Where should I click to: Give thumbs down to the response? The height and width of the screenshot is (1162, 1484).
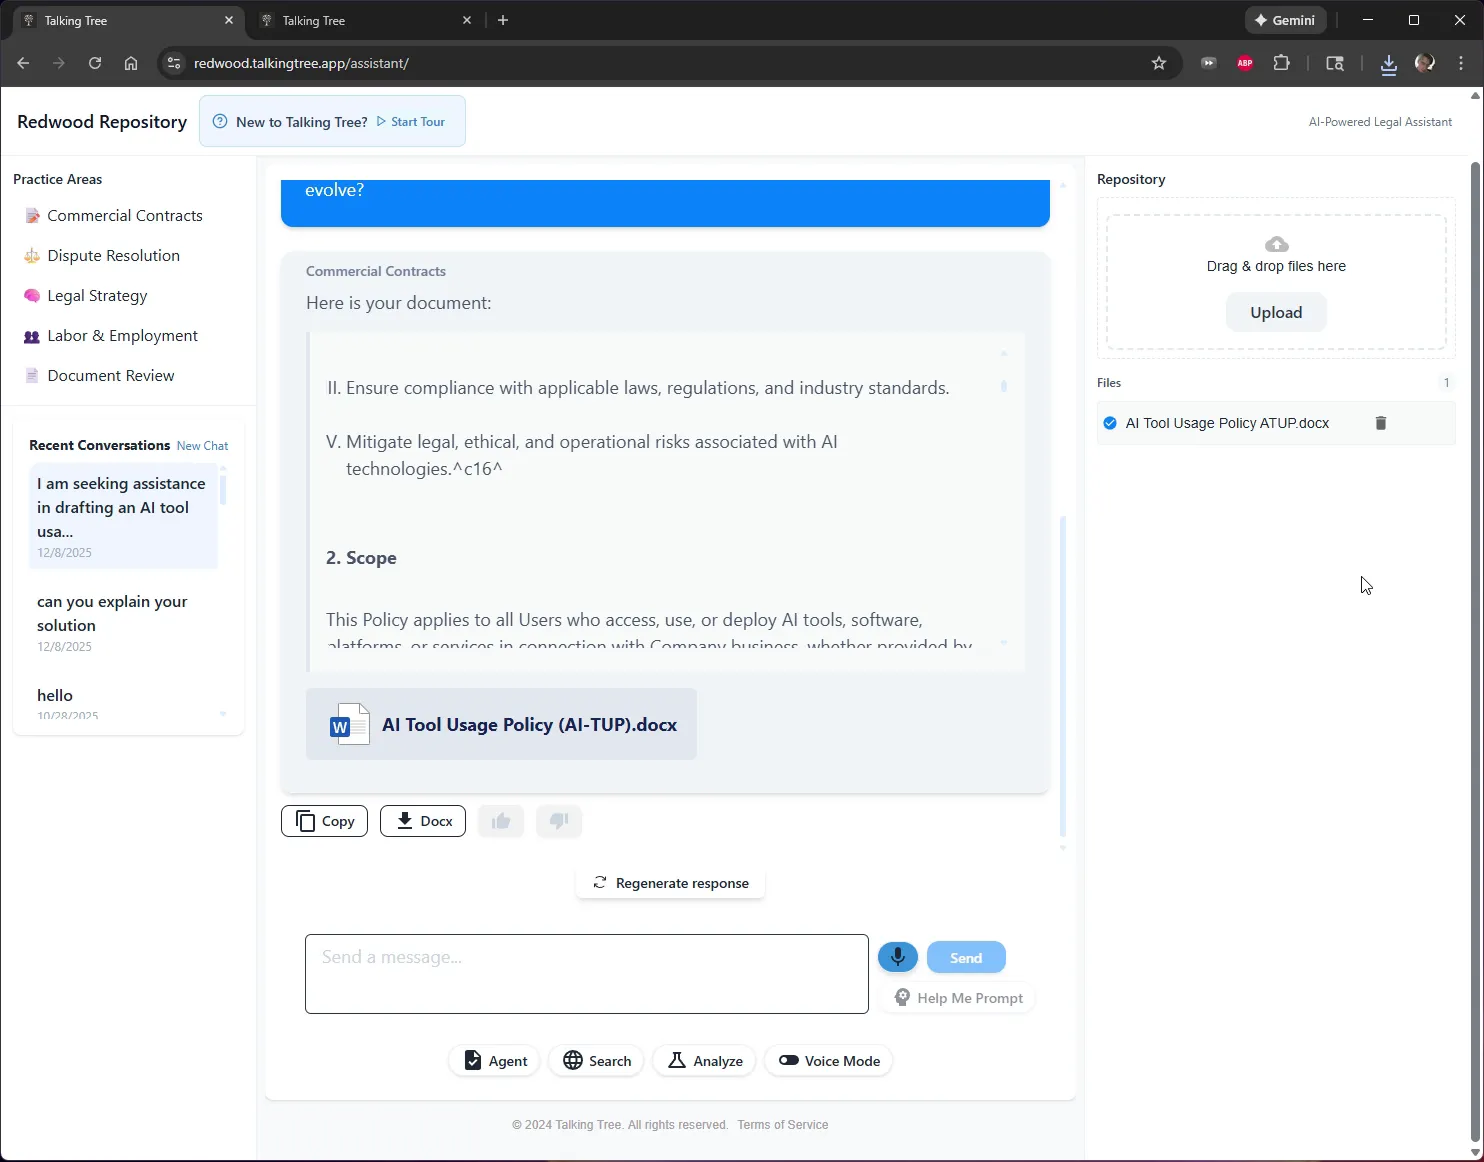pyautogui.click(x=559, y=821)
